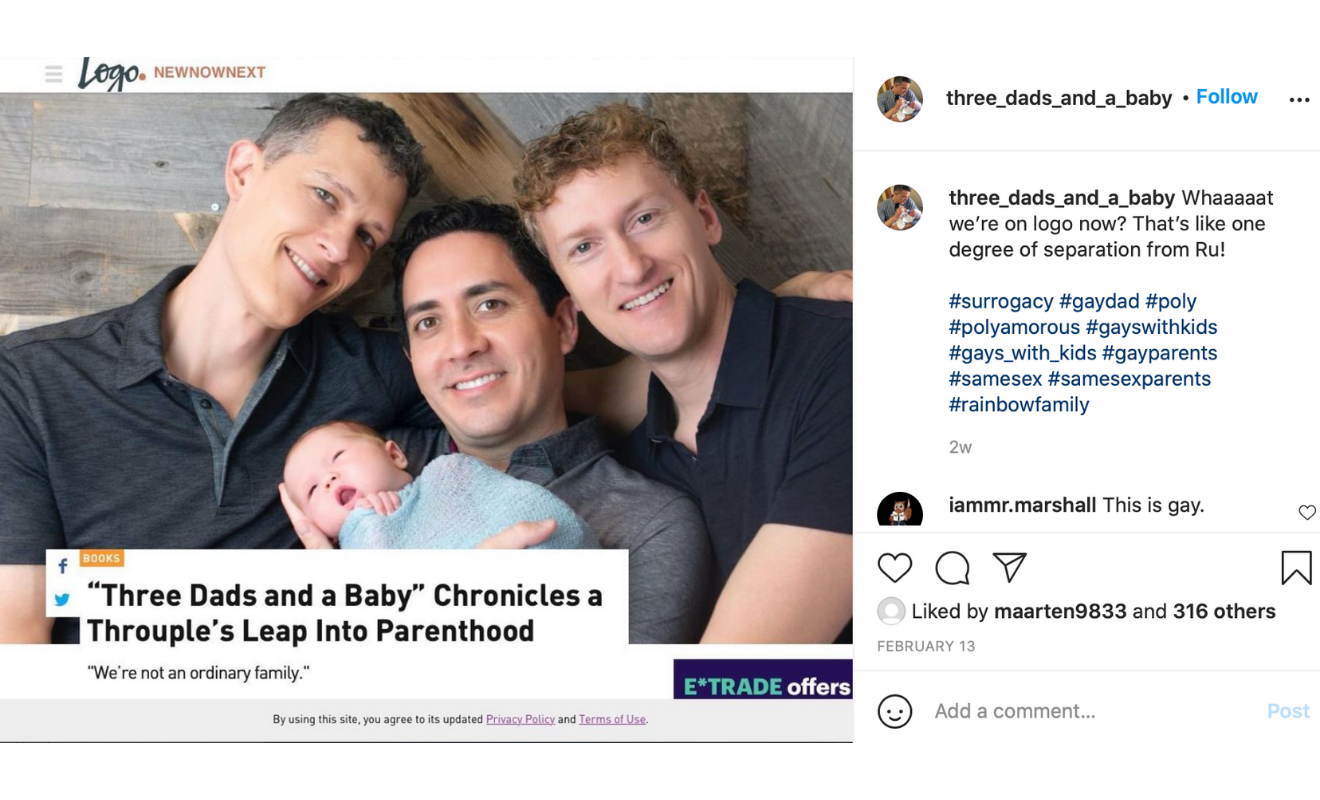Open emoji picker smiley icon

point(894,711)
